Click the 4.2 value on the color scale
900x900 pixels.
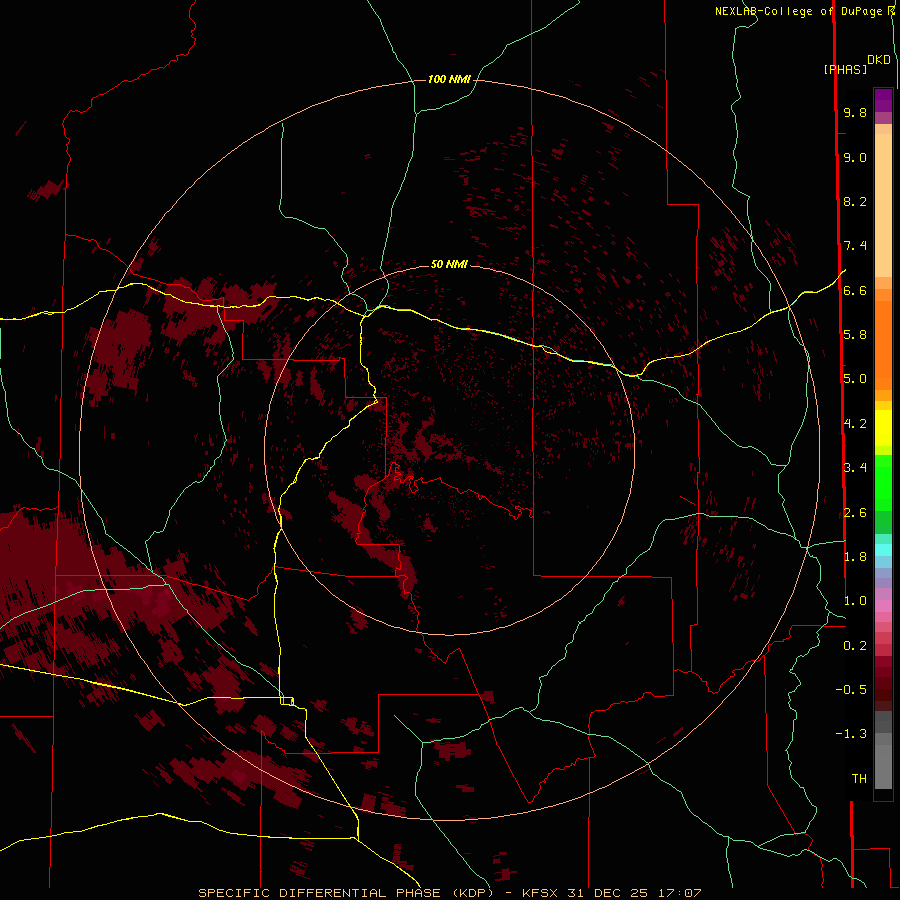click(855, 424)
